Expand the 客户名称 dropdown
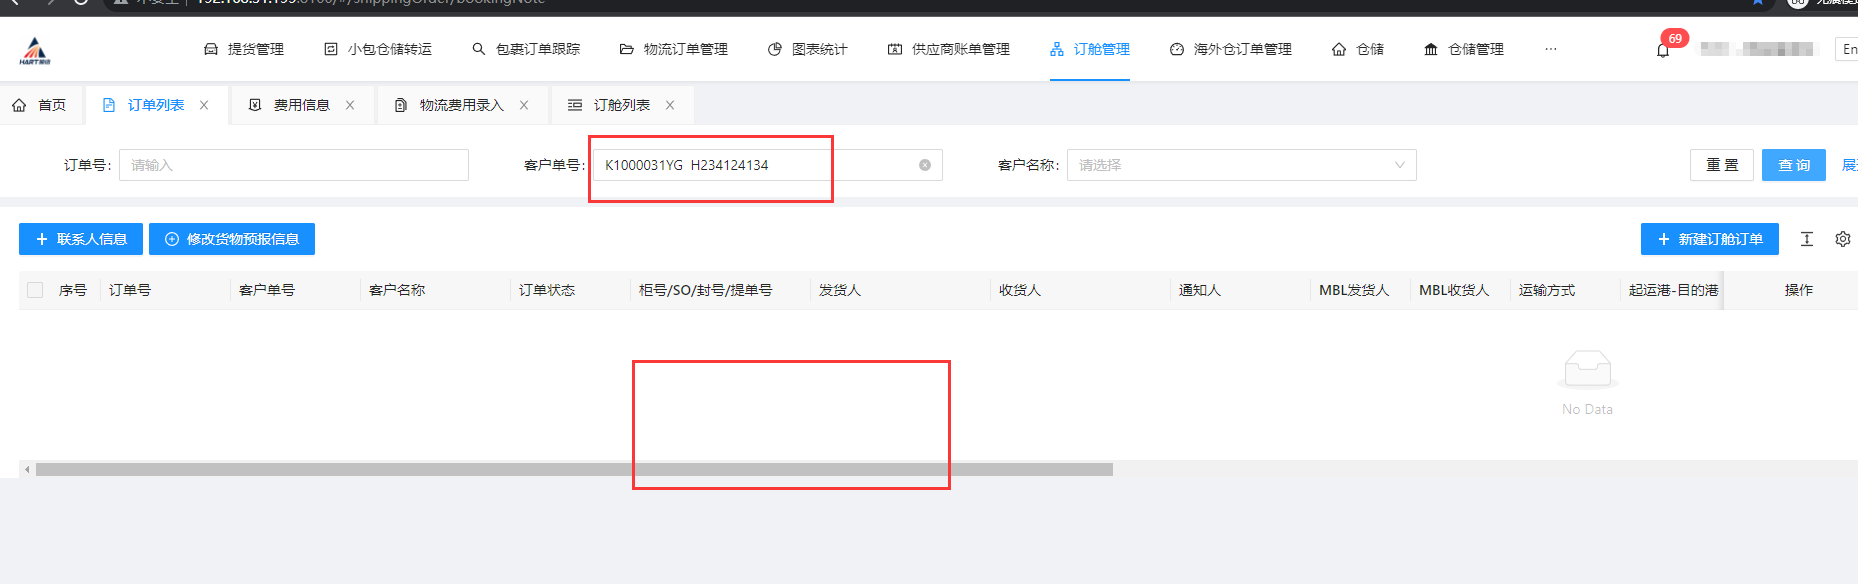This screenshot has height=584, width=1858. coord(1241,165)
